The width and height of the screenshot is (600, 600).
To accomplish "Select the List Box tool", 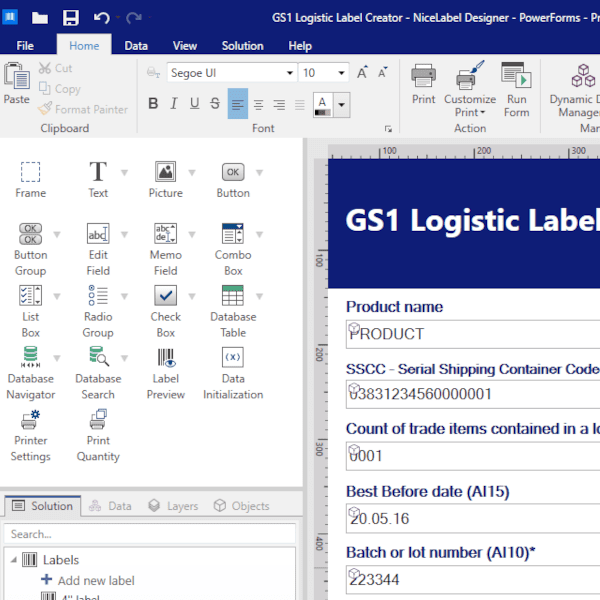I will [x=30, y=311].
